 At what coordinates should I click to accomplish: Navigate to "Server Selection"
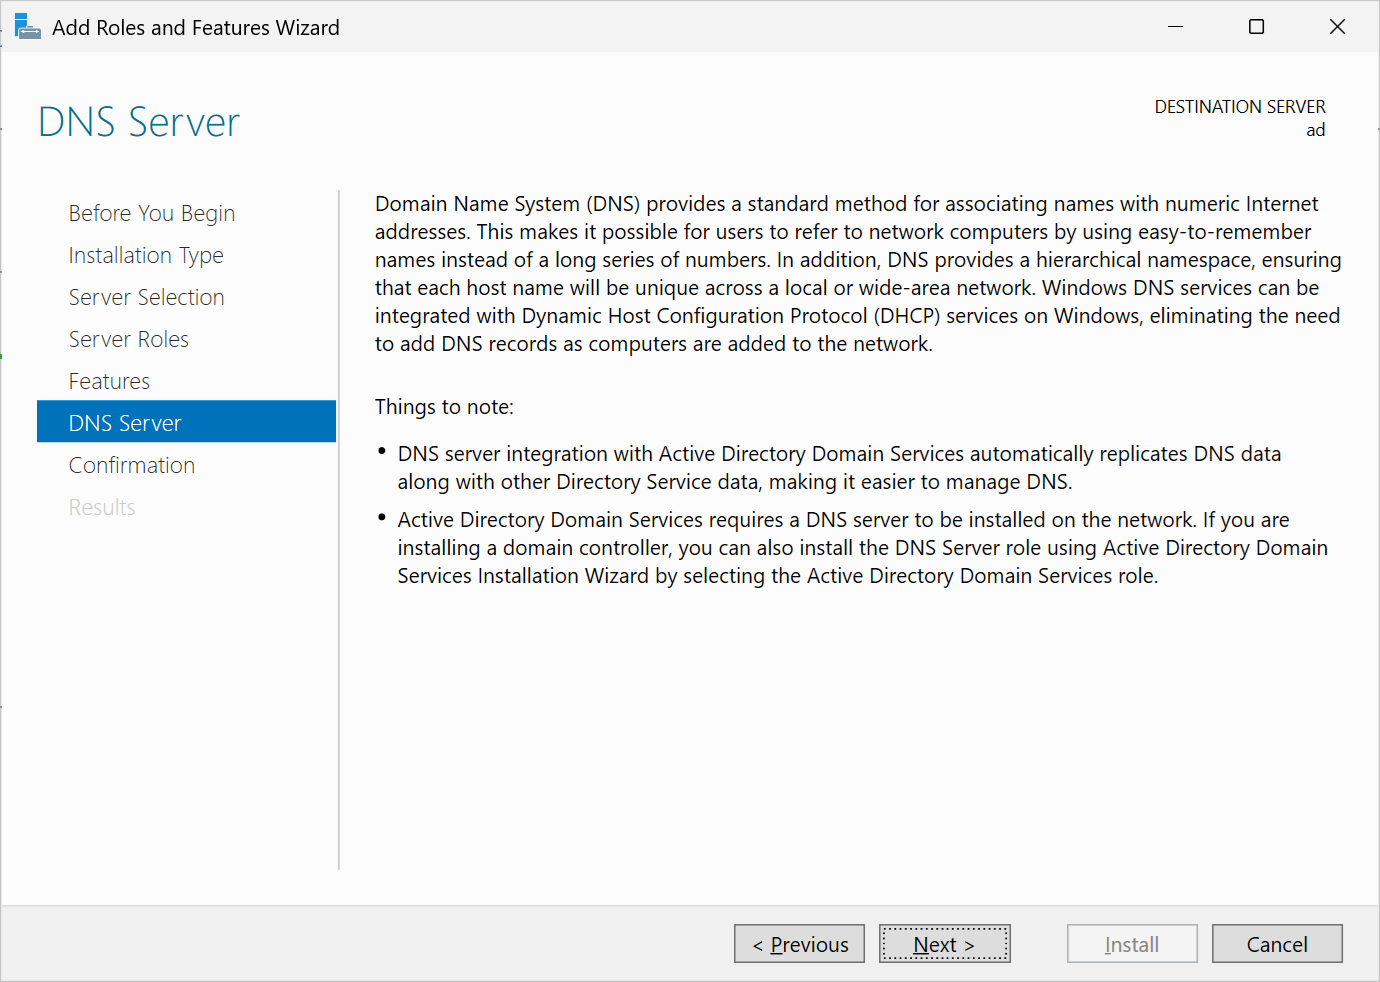[146, 297]
